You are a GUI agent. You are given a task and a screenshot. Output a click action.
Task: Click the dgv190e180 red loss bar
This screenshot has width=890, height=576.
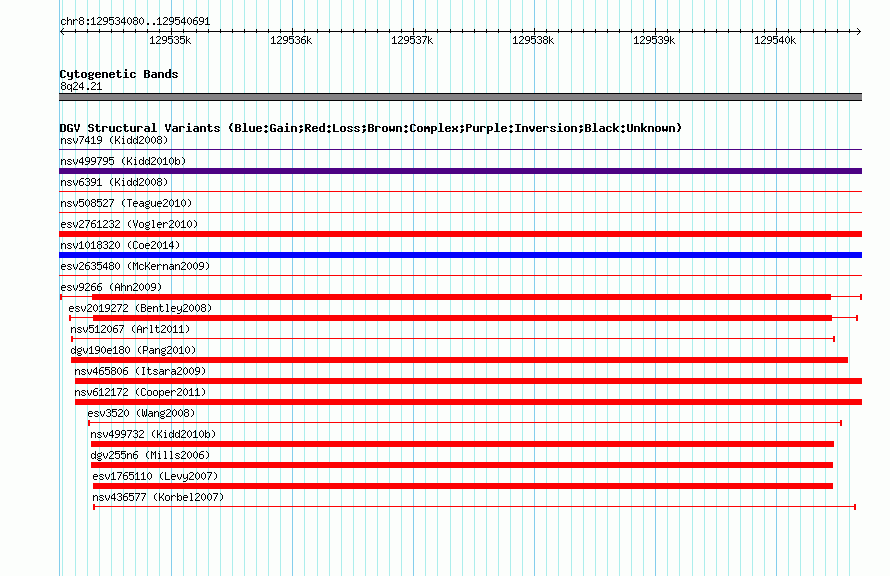[x=459, y=360]
